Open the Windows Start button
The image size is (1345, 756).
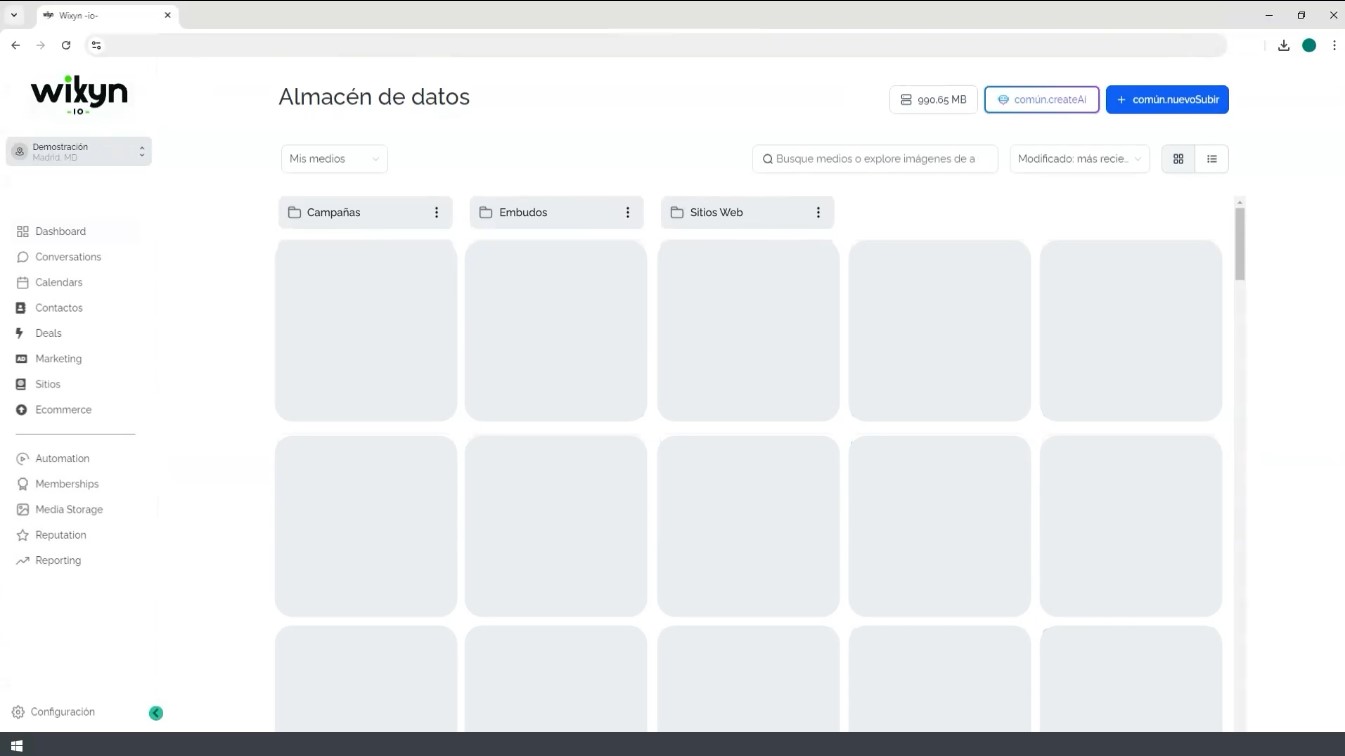point(16,746)
